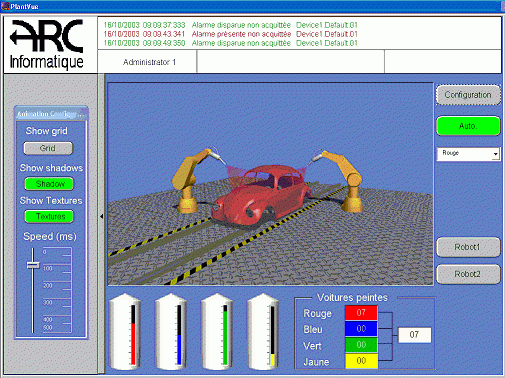Collapse the left panel with arrow
Screen dimensions: 505x378
pos(101,216)
